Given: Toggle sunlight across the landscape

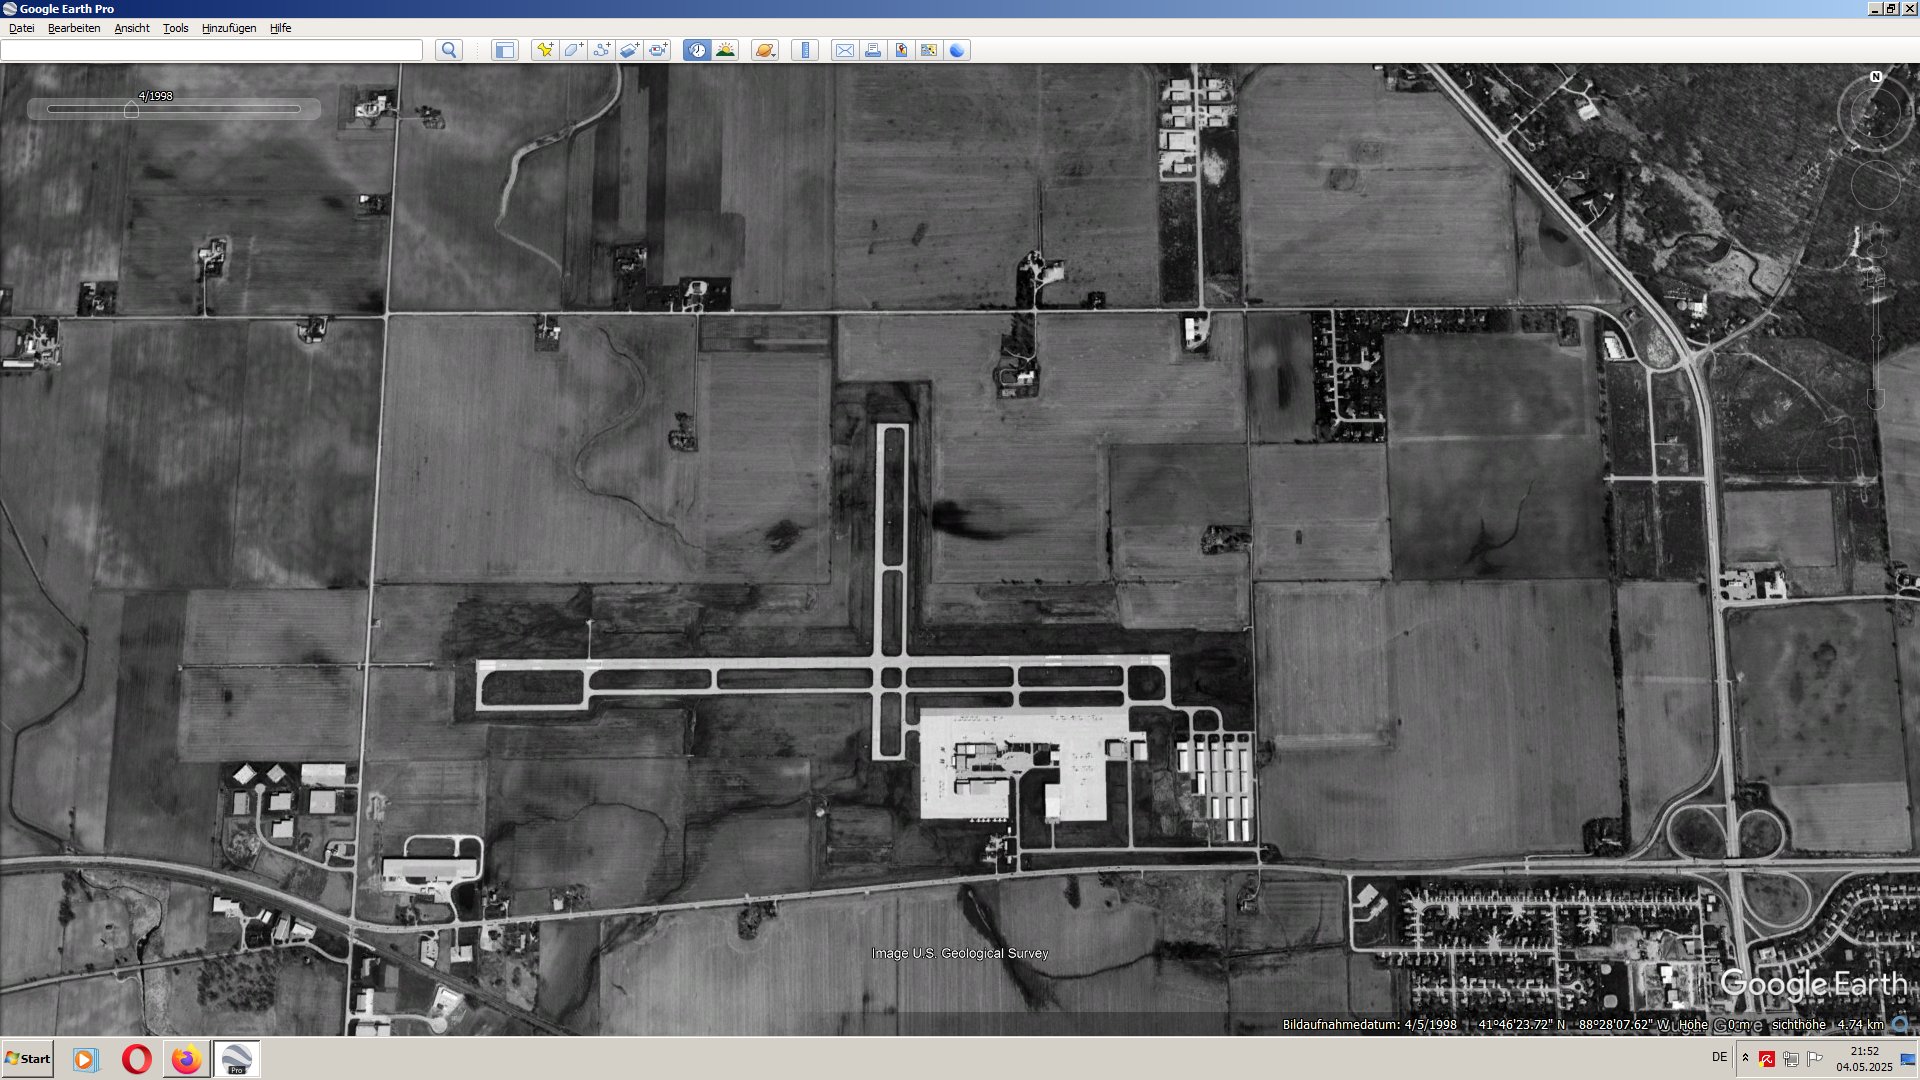Looking at the screenshot, I should 726,50.
